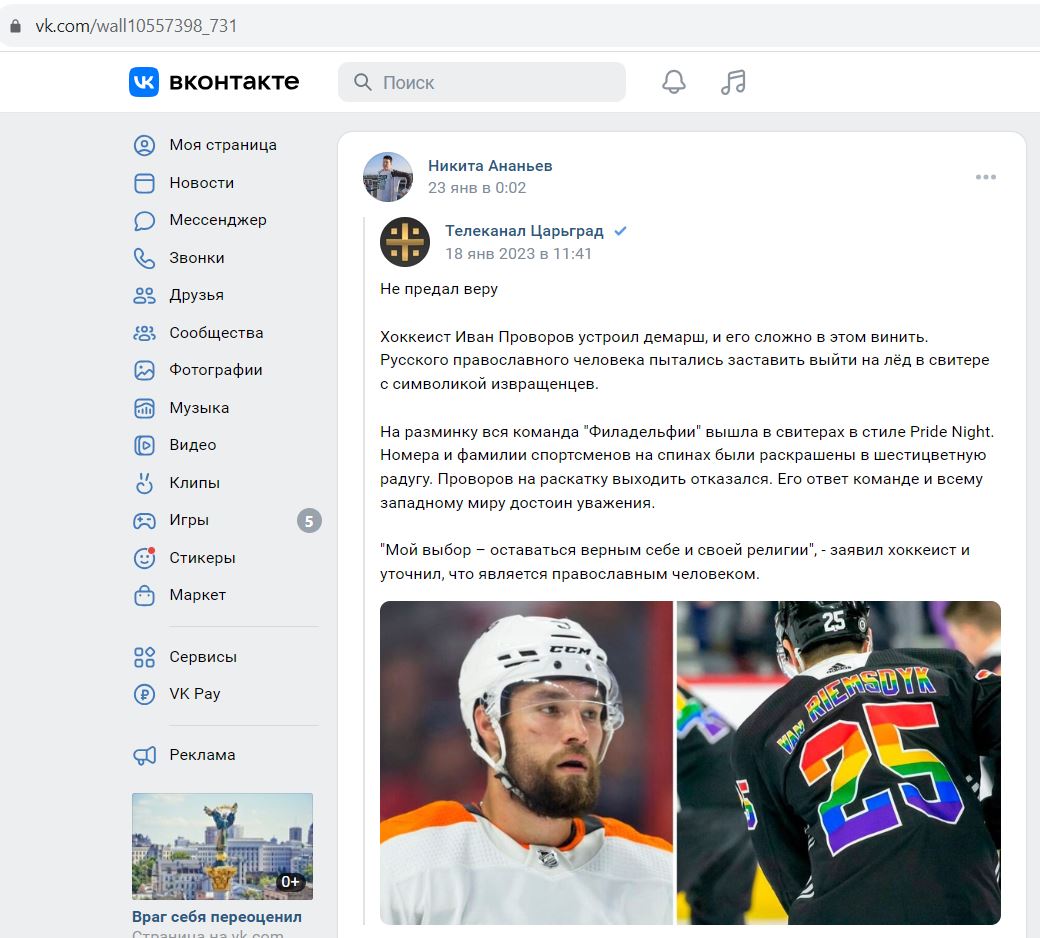Click the Фотографии label

pyautogui.click(x=216, y=370)
